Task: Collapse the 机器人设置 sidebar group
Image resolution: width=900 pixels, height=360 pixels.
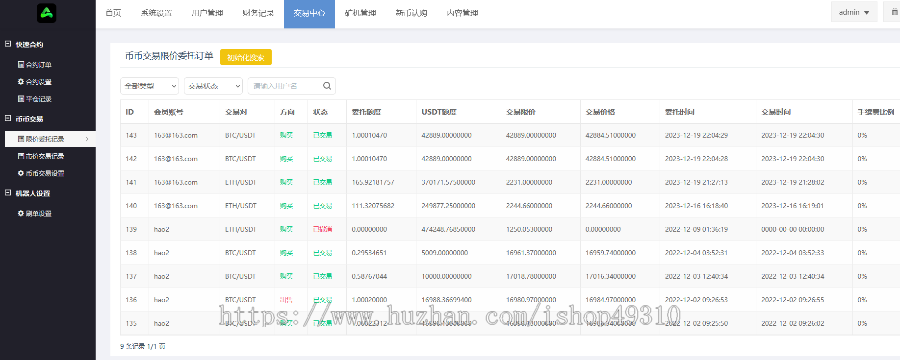Action: tap(7, 193)
